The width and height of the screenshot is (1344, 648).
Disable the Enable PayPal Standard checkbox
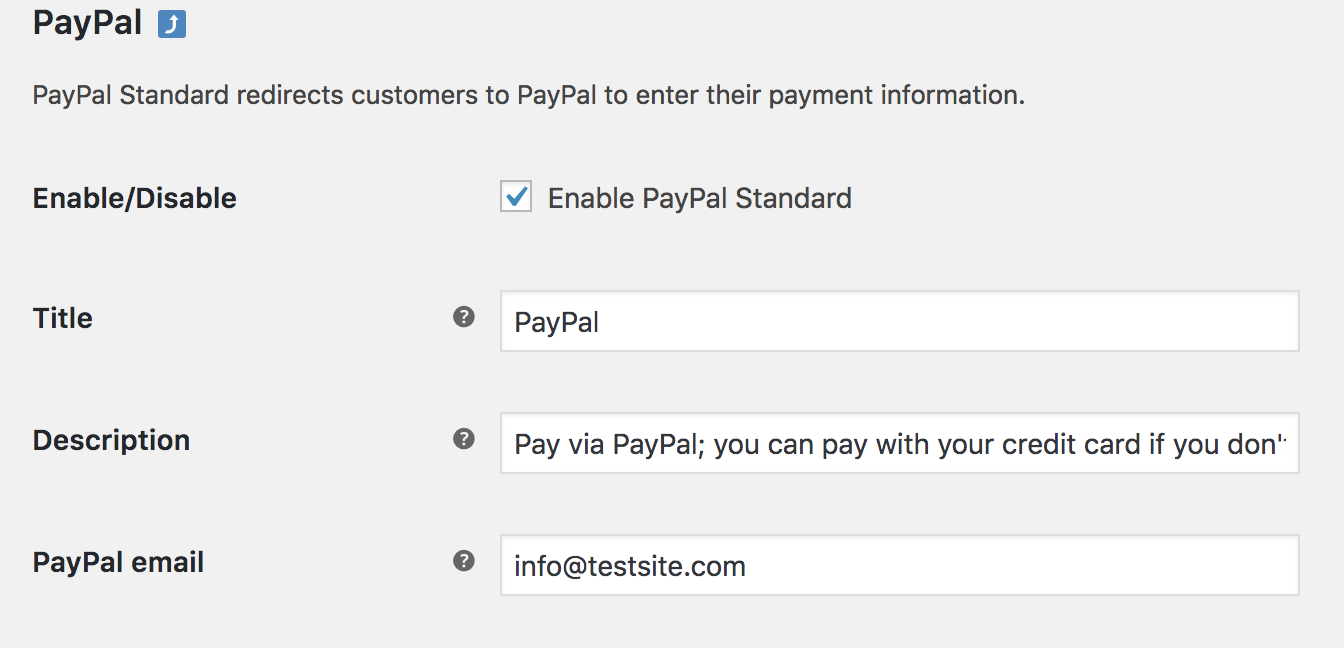(515, 197)
